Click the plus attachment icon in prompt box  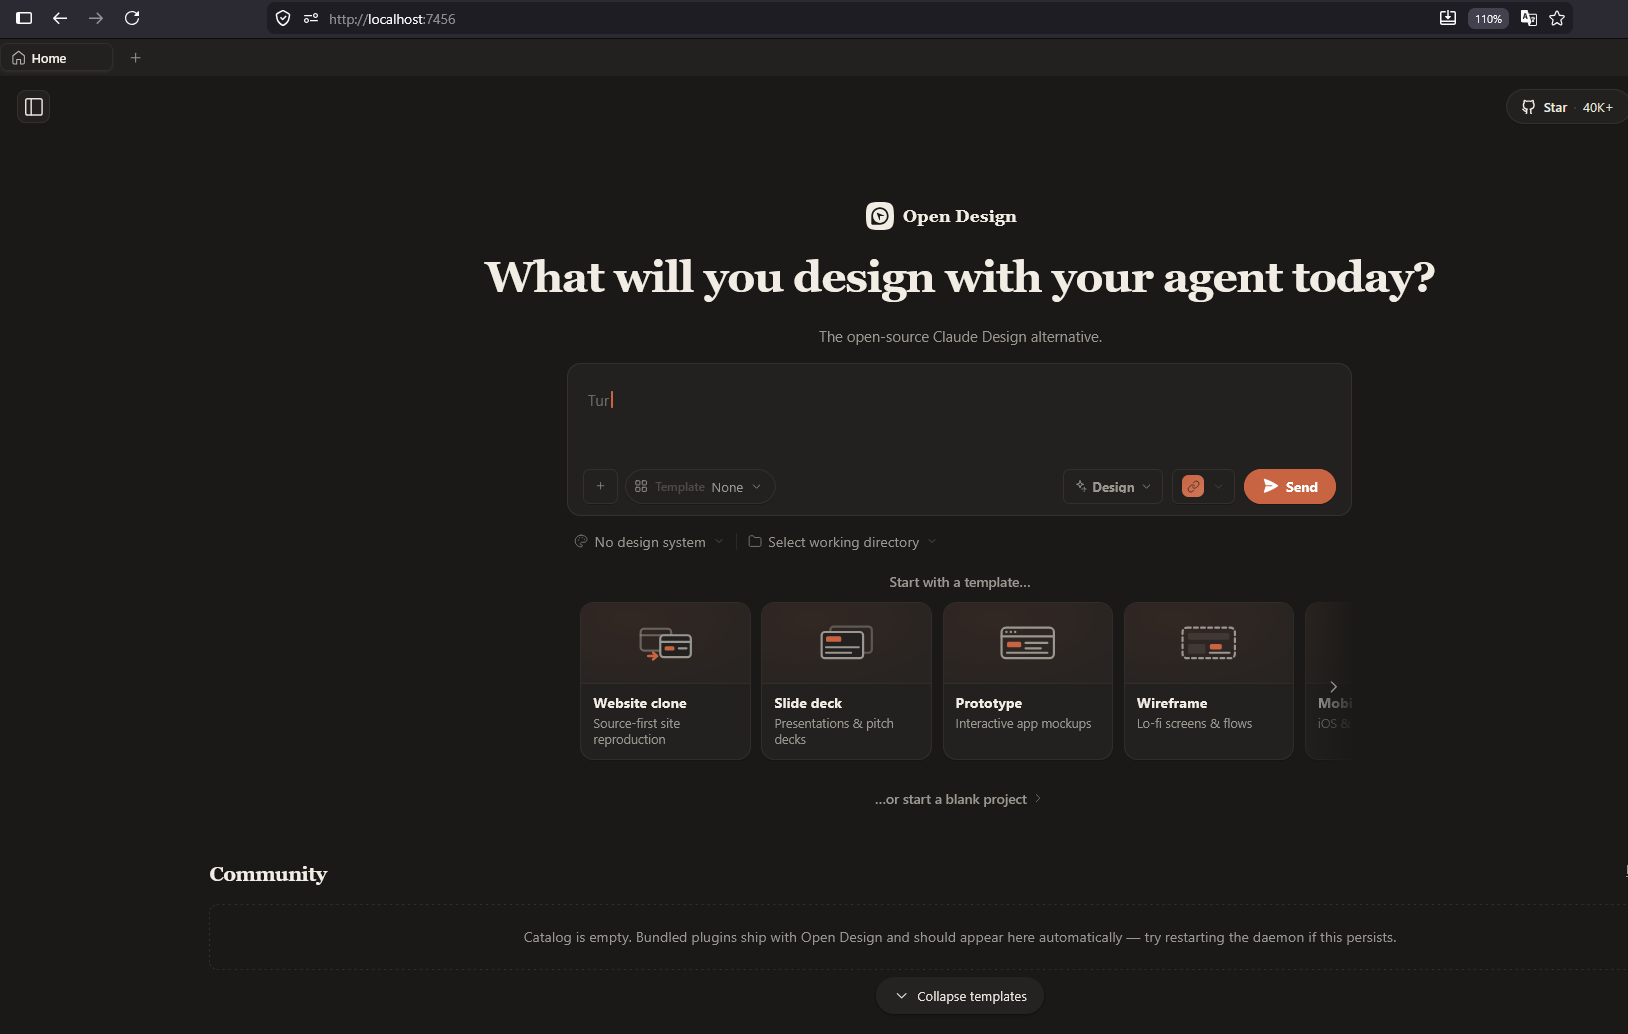click(600, 487)
